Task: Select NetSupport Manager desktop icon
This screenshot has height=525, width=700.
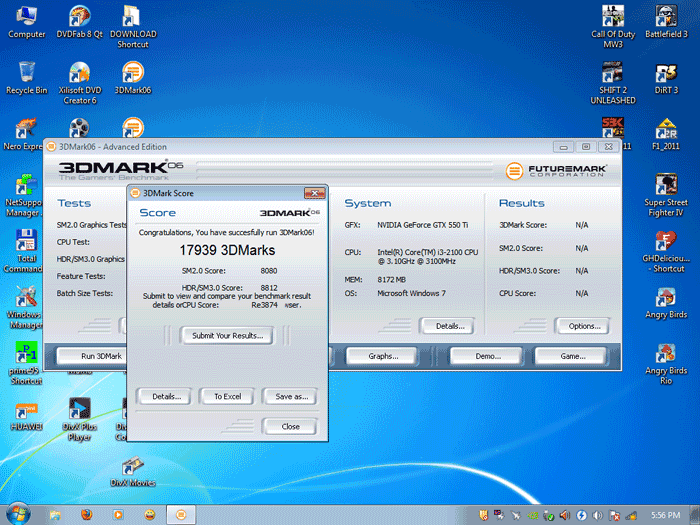Action: coord(23,195)
